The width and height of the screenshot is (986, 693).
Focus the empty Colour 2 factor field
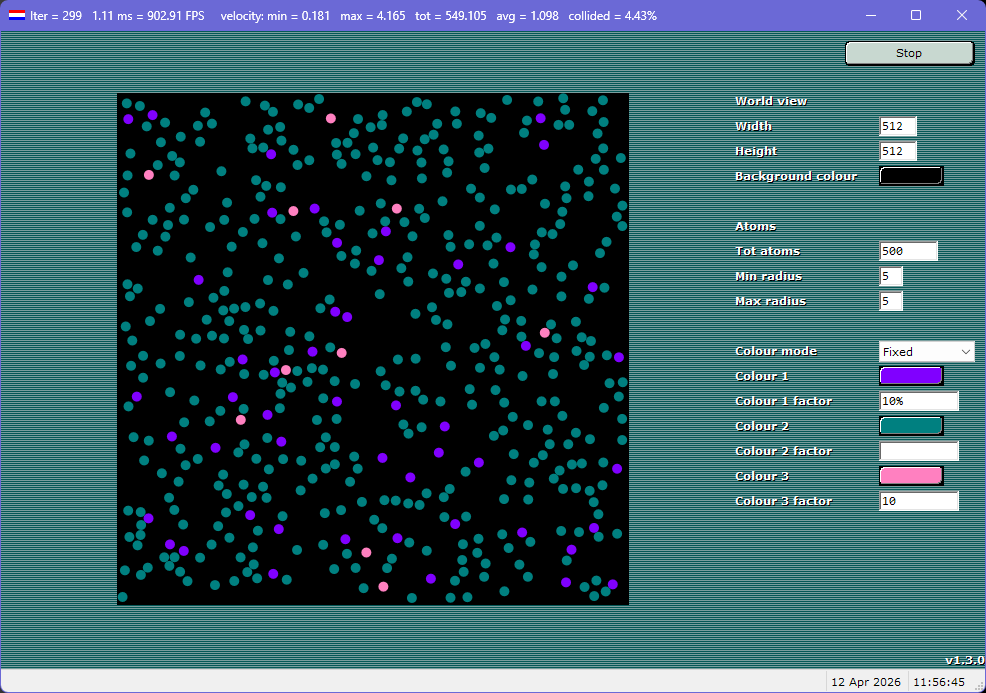918,450
